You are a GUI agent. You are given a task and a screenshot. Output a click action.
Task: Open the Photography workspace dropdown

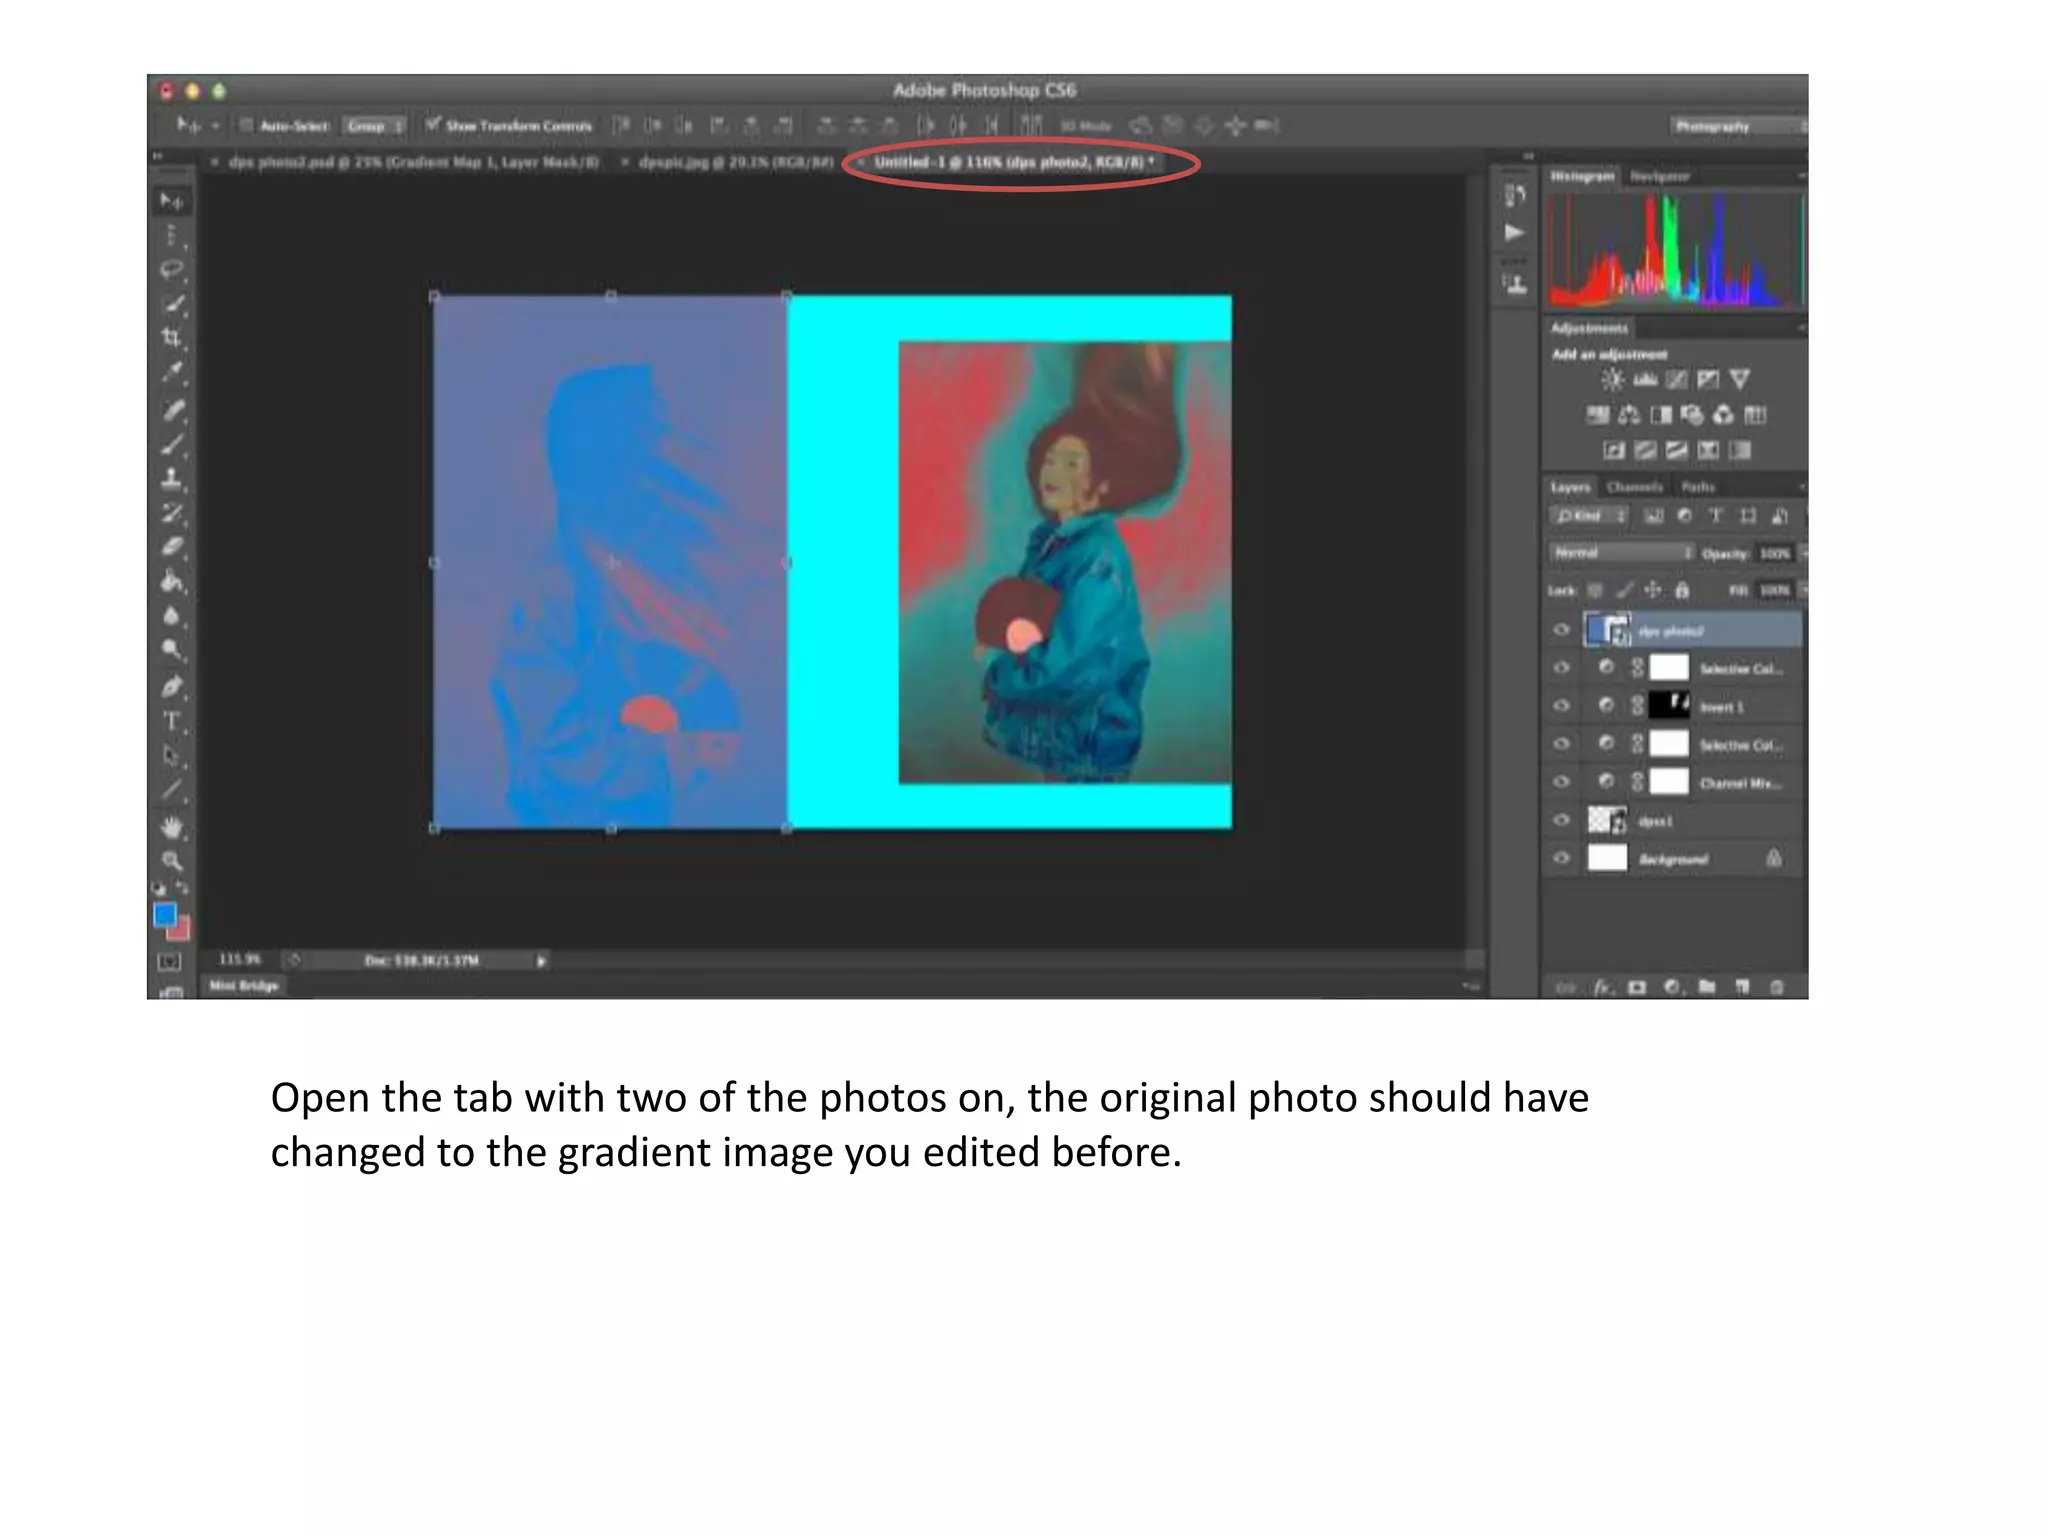point(1738,126)
